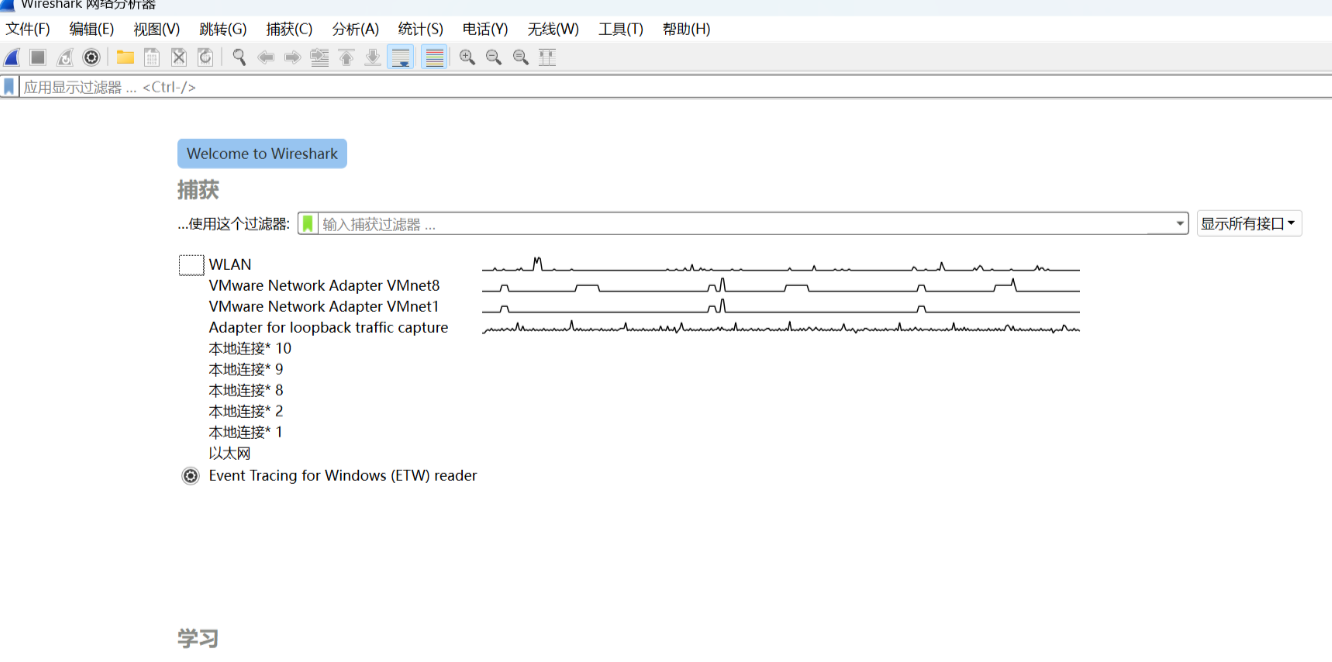
Task: Reset zoom to normal size icon
Action: [521, 57]
